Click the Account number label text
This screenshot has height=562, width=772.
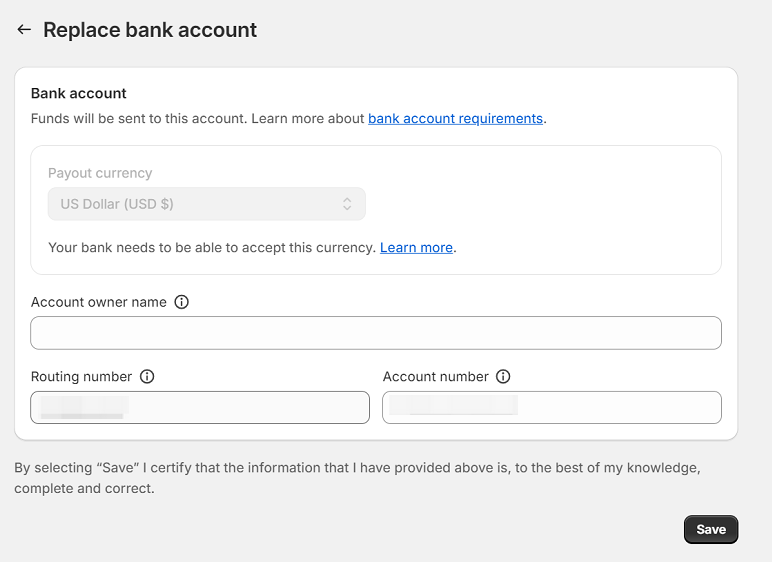[436, 377]
